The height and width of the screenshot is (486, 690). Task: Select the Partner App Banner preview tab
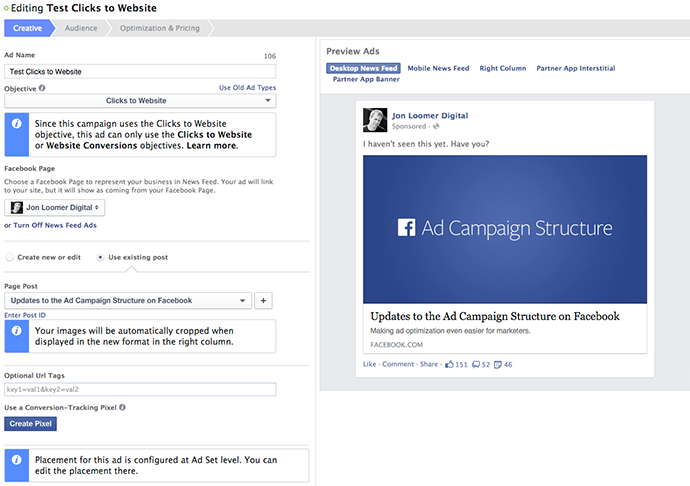[x=366, y=79]
